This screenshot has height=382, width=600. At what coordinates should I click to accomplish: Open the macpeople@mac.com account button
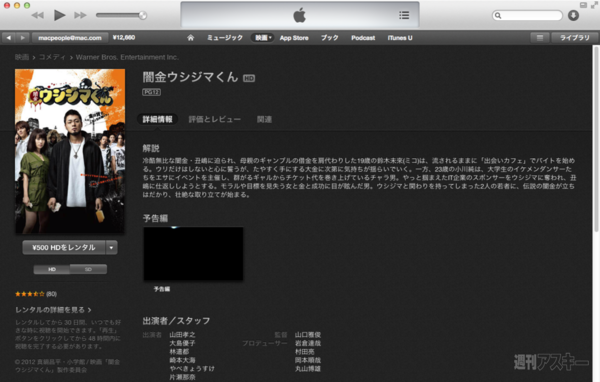(x=70, y=38)
